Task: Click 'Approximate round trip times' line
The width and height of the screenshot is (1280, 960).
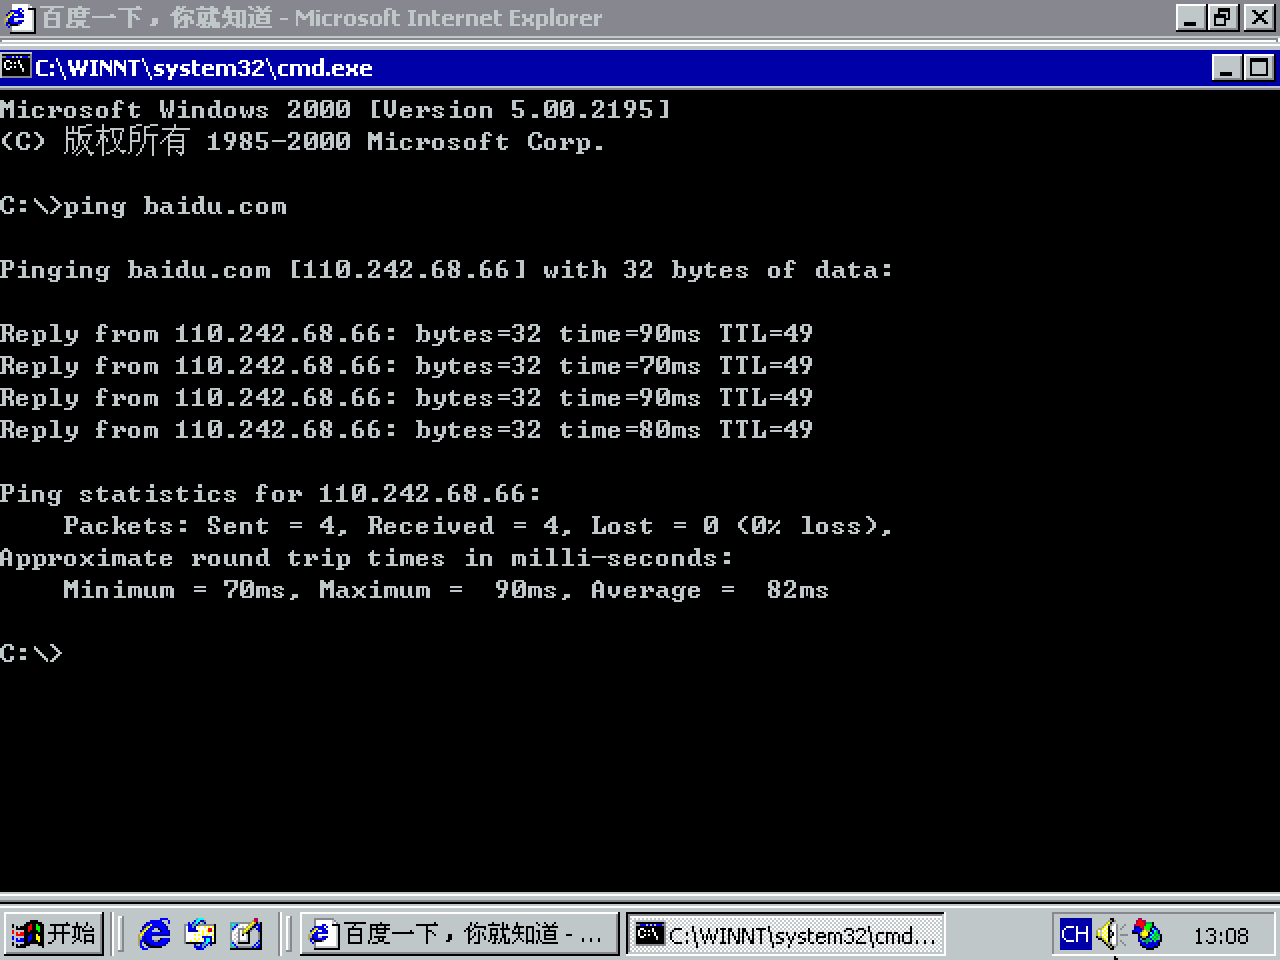Action: (x=367, y=558)
